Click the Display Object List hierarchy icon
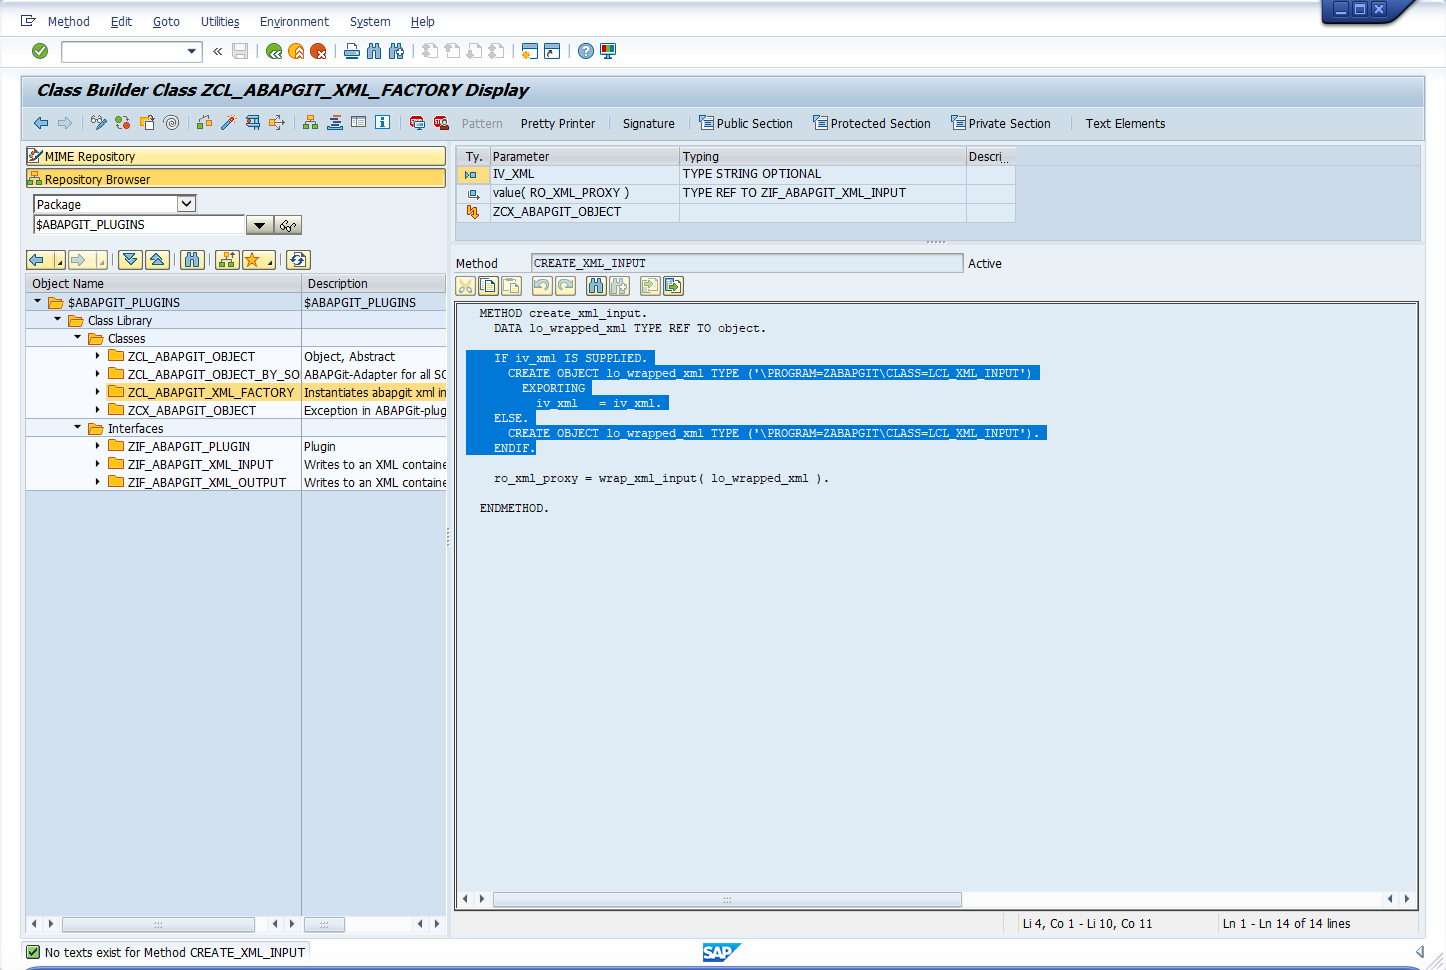The image size is (1446, 970). point(310,123)
